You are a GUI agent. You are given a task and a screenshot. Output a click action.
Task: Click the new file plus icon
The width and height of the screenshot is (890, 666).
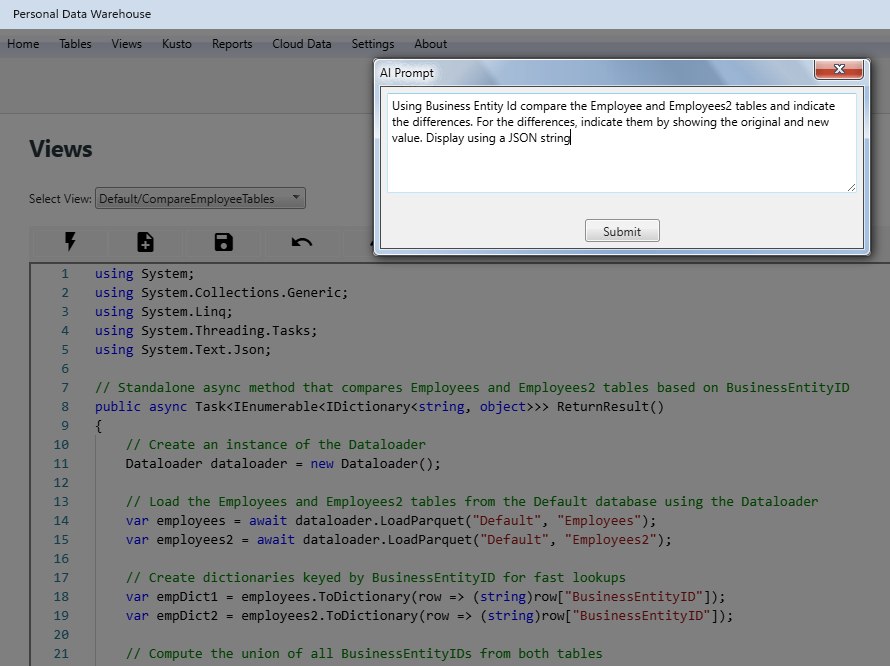click(146, 241)
